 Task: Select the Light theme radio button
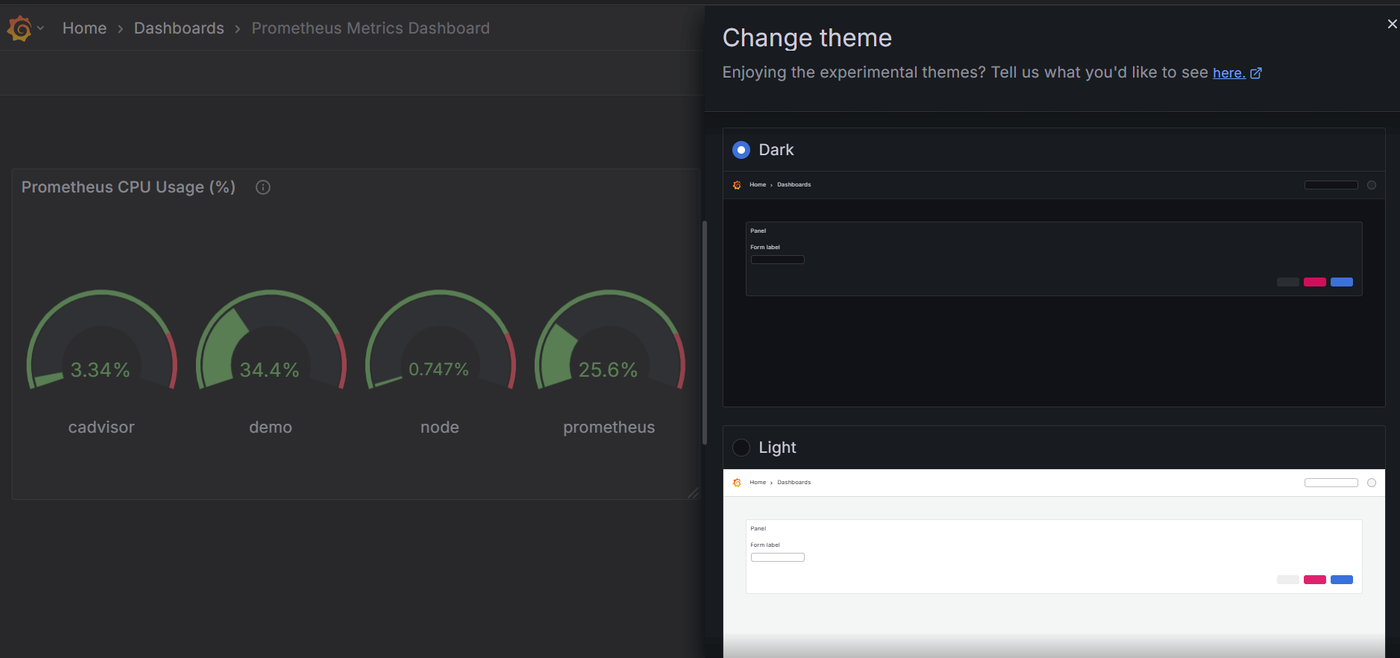point(741,447)
